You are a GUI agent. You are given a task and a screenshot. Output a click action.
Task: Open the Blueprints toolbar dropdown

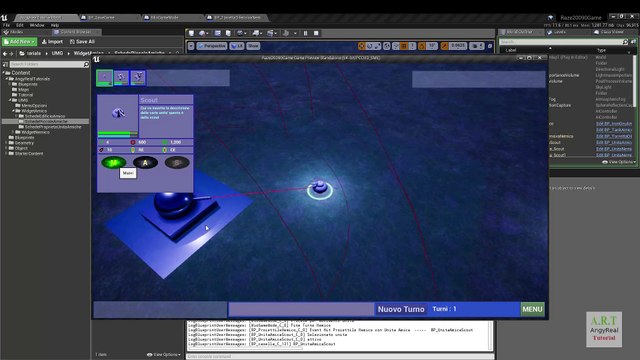(x=257, y=33)
